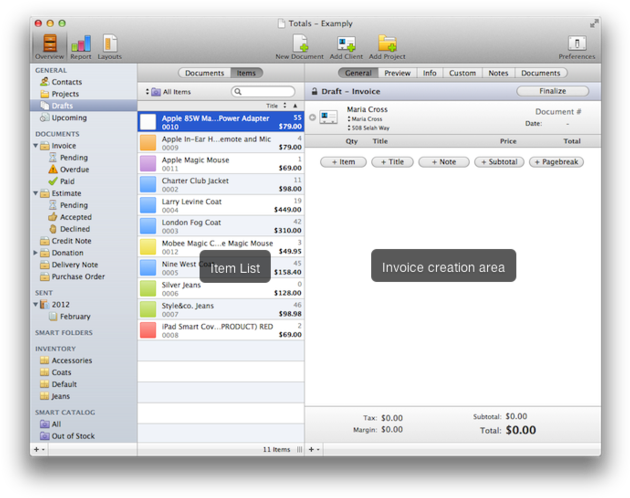
Task: Switch to the General tab
Action: click(358, 73)
